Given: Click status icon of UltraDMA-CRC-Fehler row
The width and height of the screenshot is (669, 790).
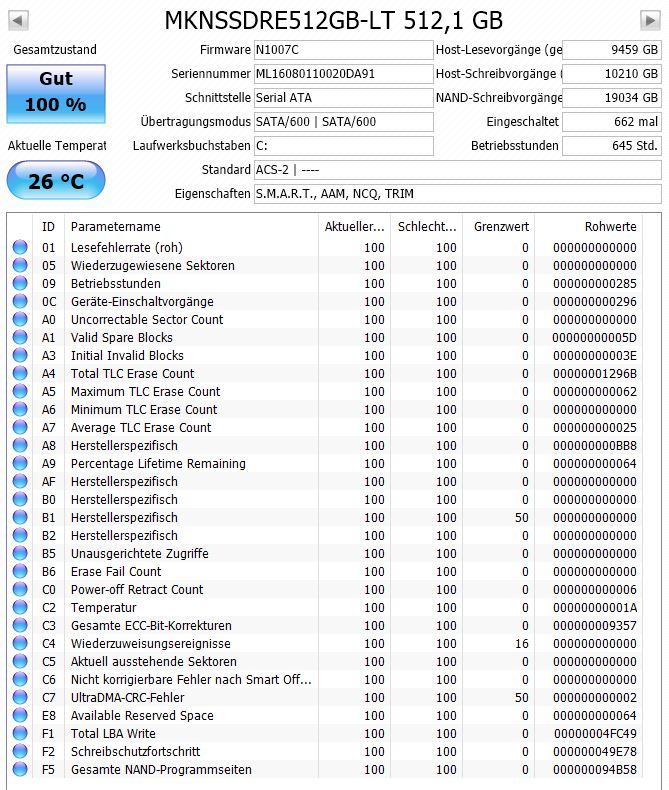Looking at the screenshot, I should click(x=20, y=697).
